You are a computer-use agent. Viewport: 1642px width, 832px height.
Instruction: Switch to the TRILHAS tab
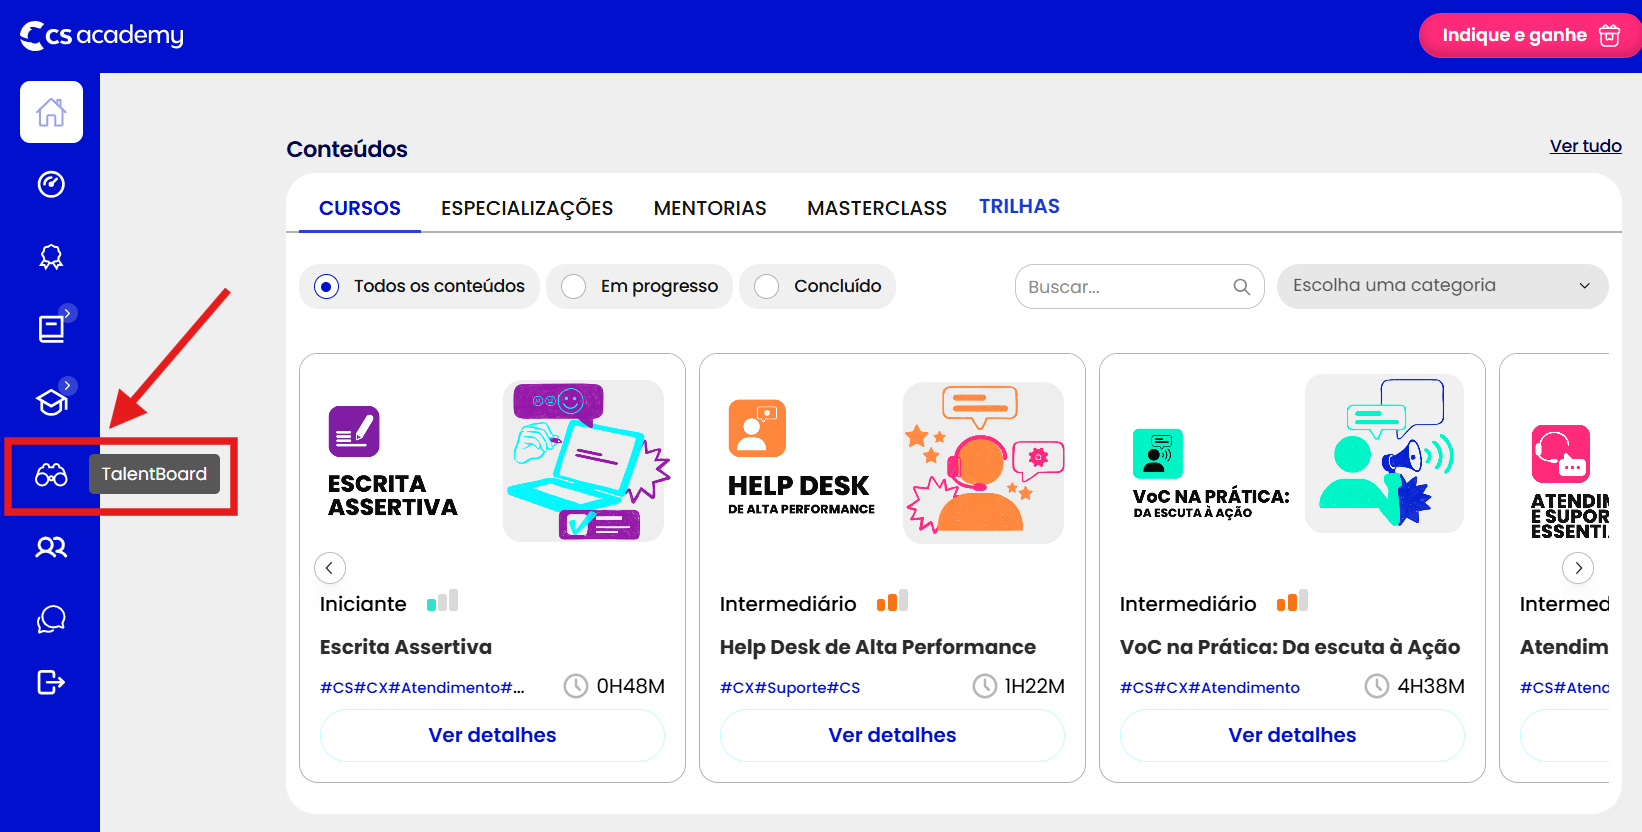(x=1019, y=206)
